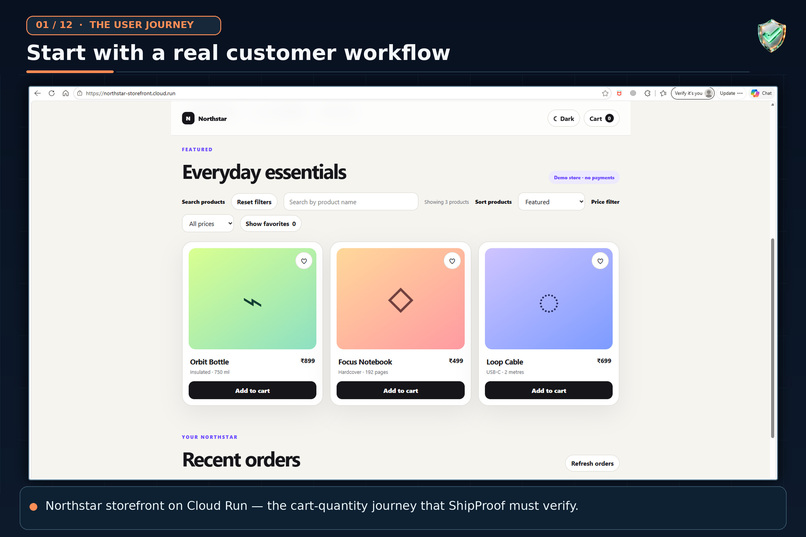Add Loop Cable to cart

click(x=548, y=391)
